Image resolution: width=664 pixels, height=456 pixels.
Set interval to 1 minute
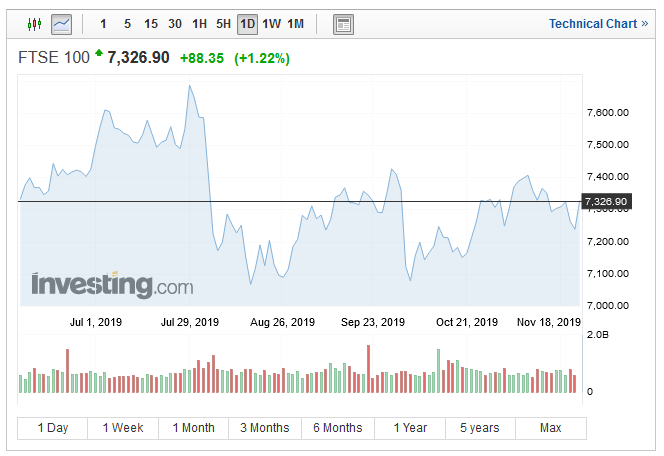[x=103, y=24]
